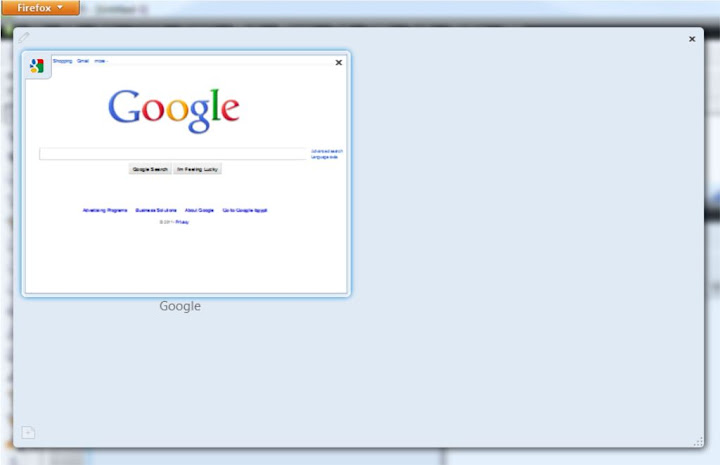The image size is (720, 465).
Task: Click the group's resize handle at its corner
Action: tap(698, 442)
